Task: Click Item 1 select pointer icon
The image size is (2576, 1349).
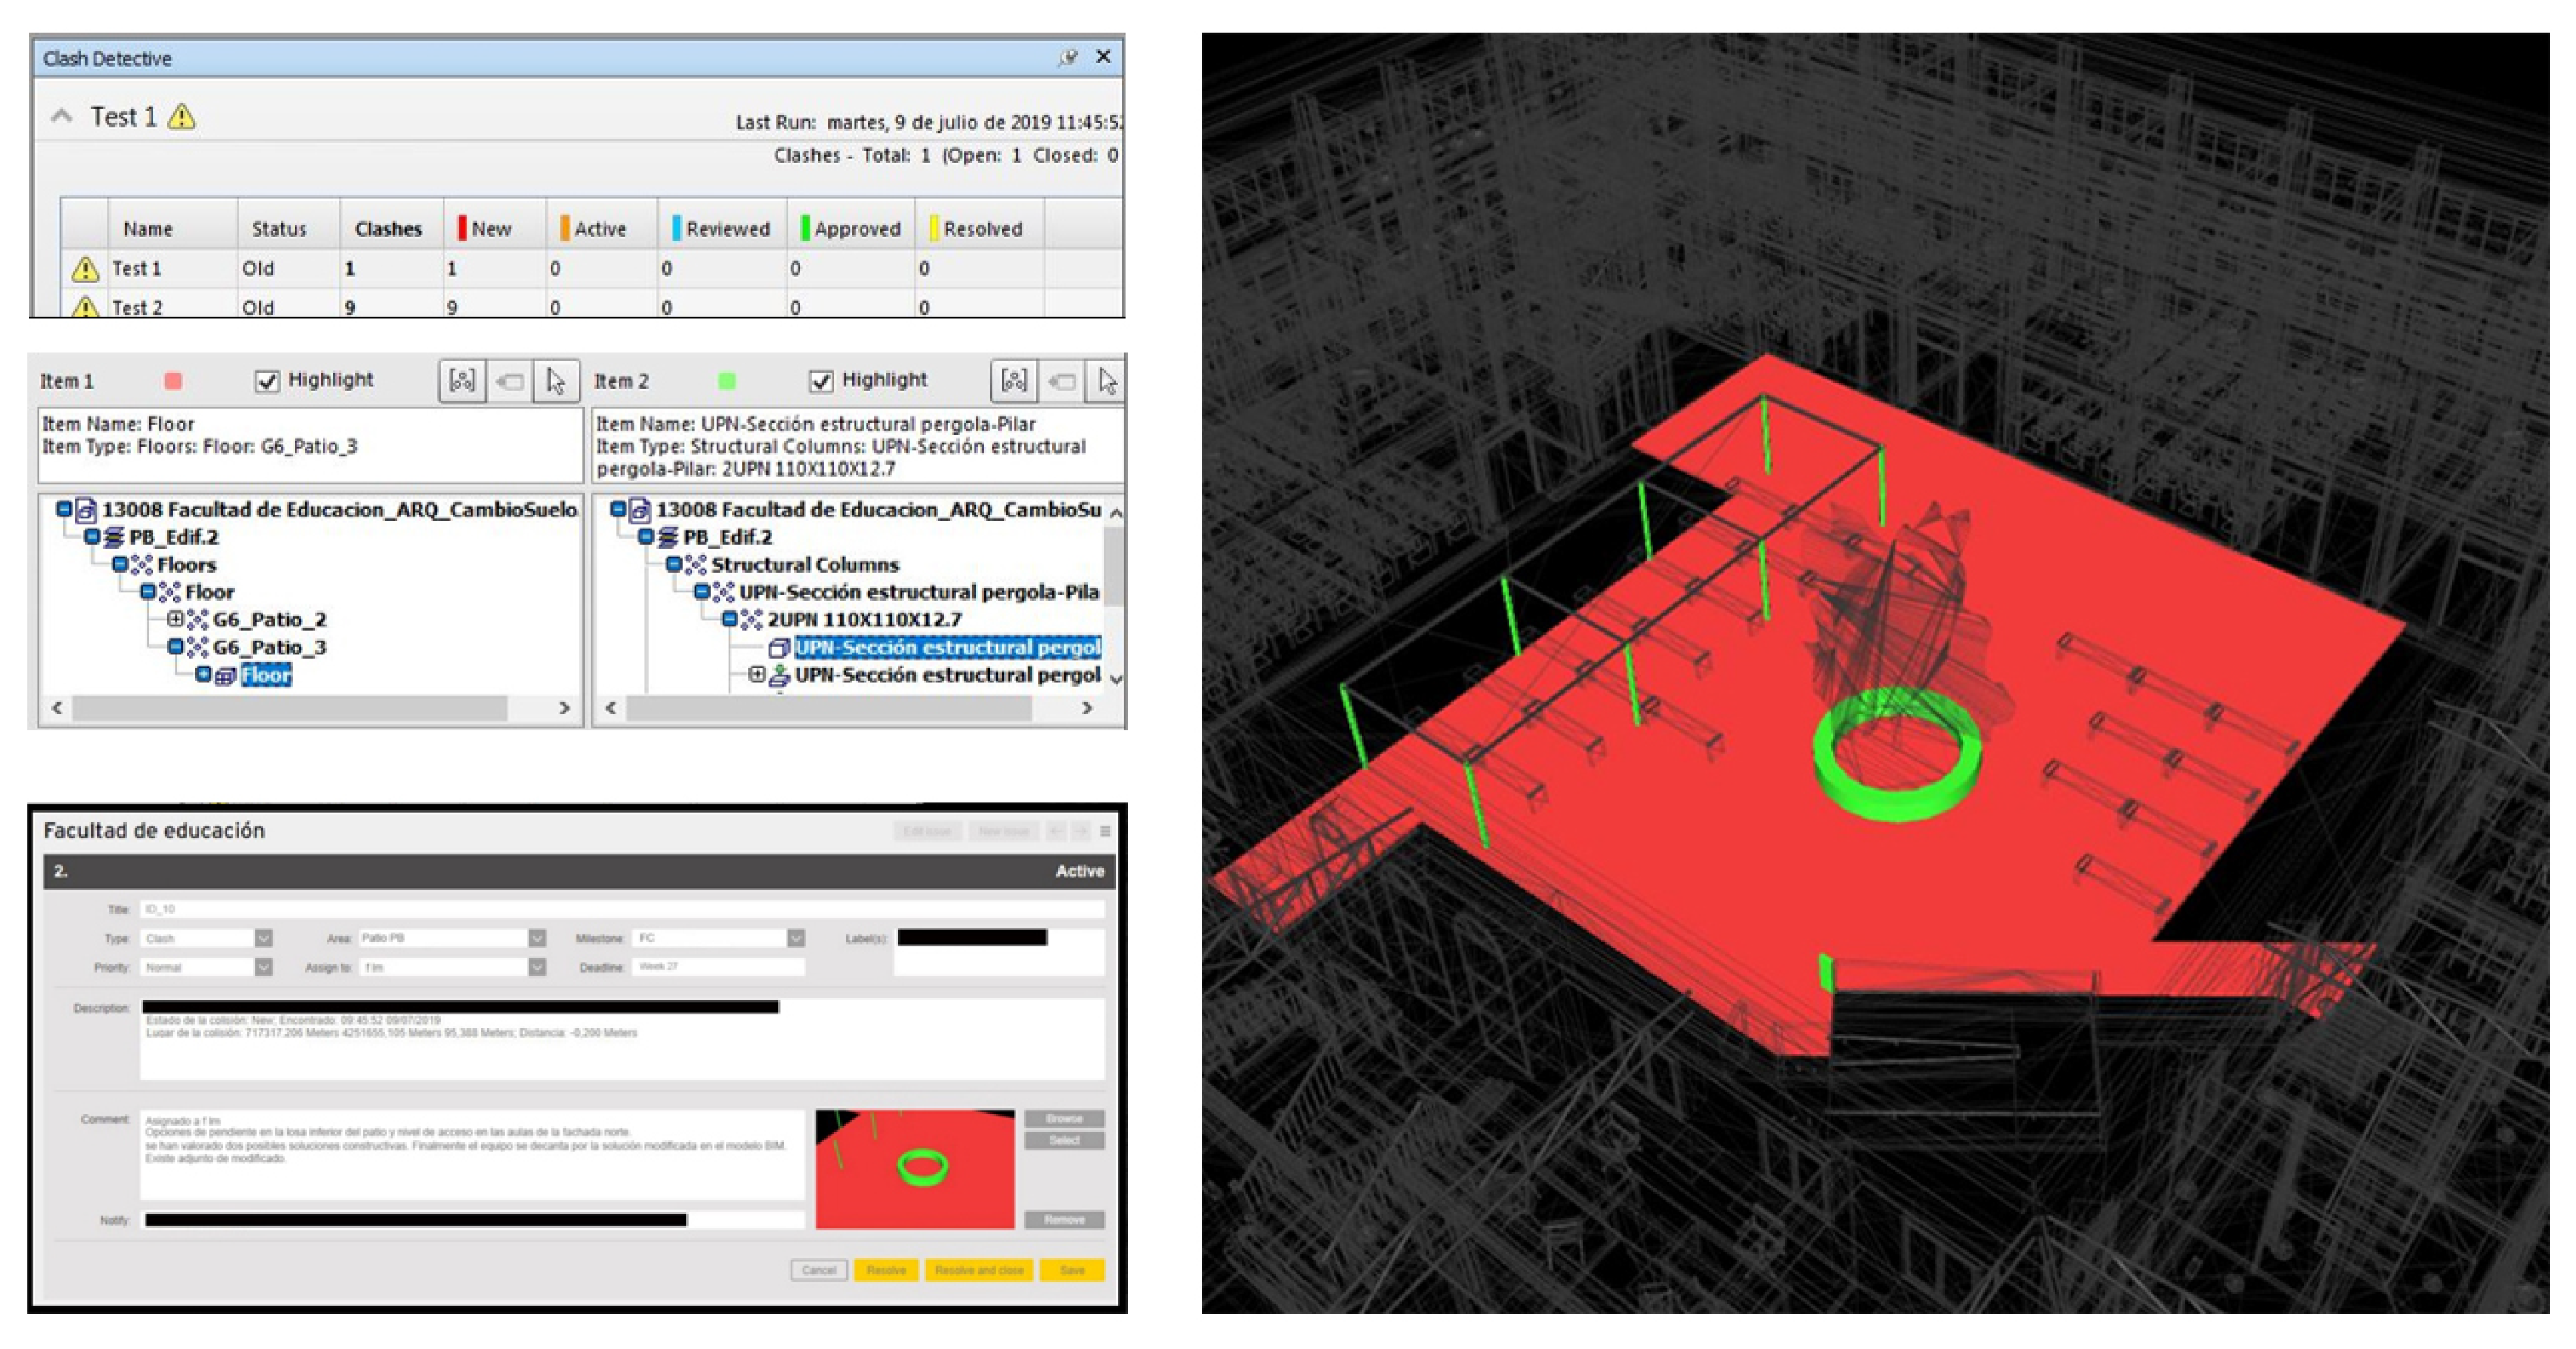Action: coord(556,381)
